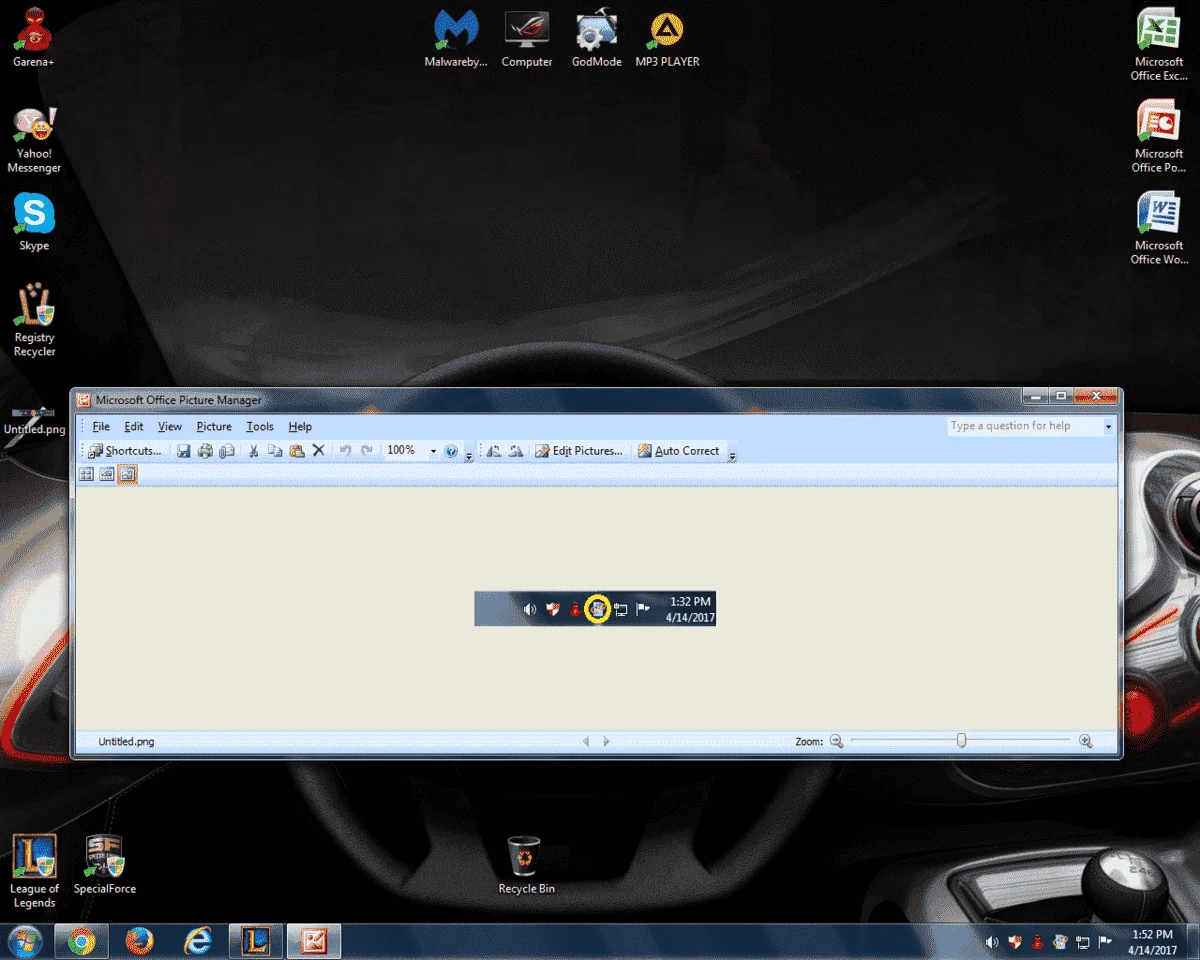Click the Save floppy disk icon

click(x=184, y=451)
